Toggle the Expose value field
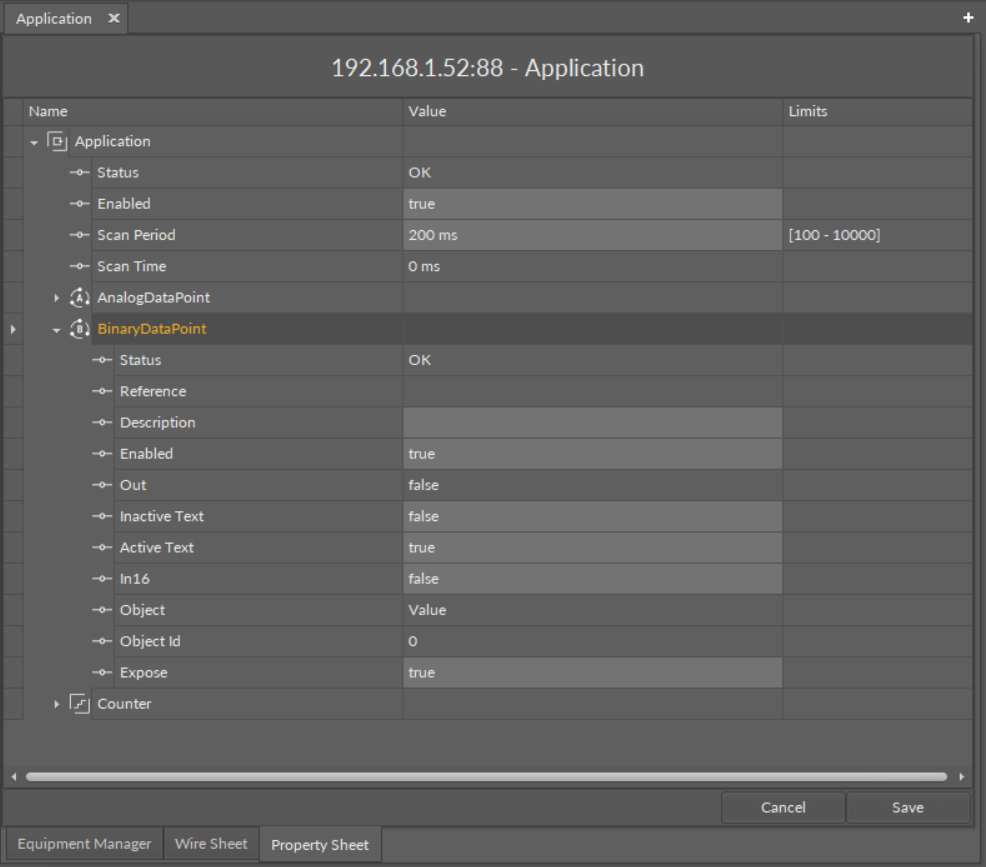Screen dimensions: 986x867 [x=592, y=673]
